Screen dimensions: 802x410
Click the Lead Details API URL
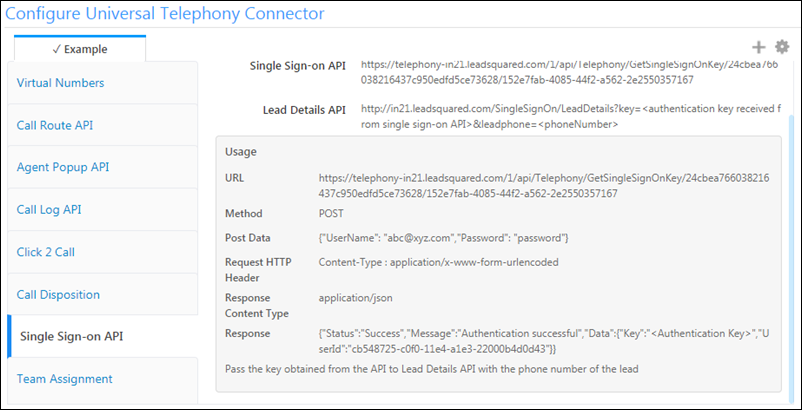pyautogui.click(x=569, y=117)
